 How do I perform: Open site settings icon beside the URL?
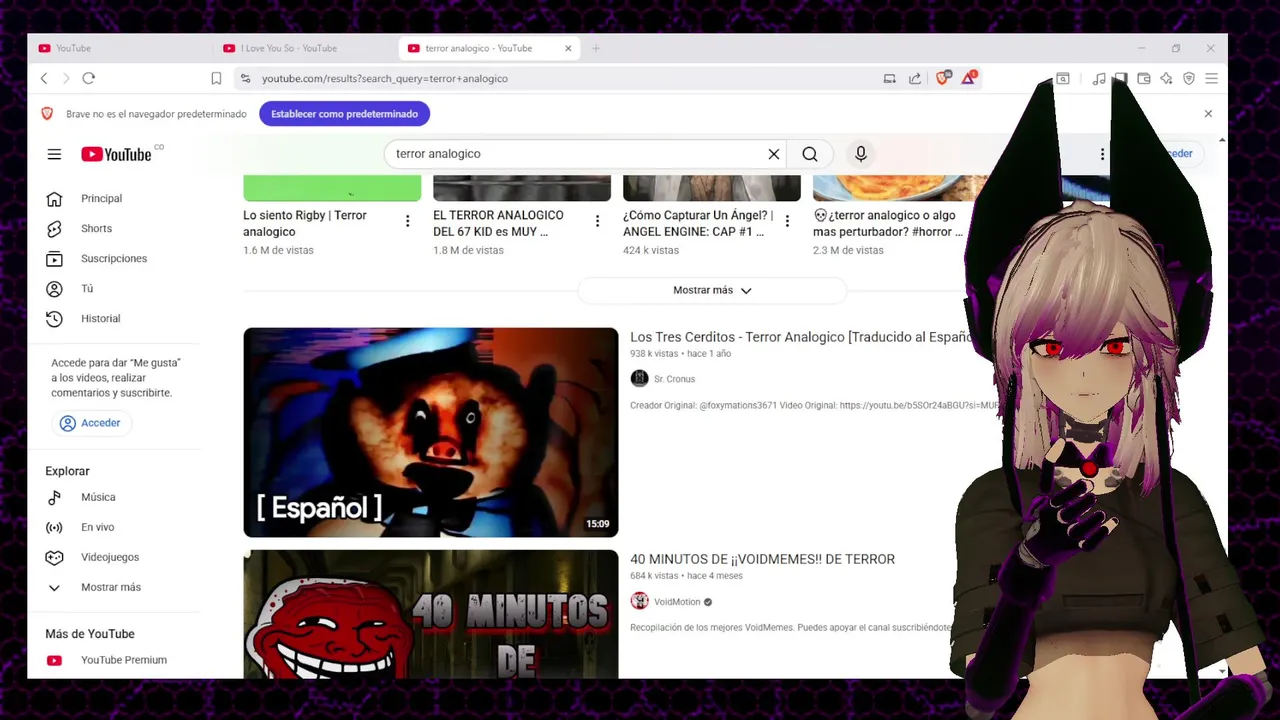coord(245,78)
